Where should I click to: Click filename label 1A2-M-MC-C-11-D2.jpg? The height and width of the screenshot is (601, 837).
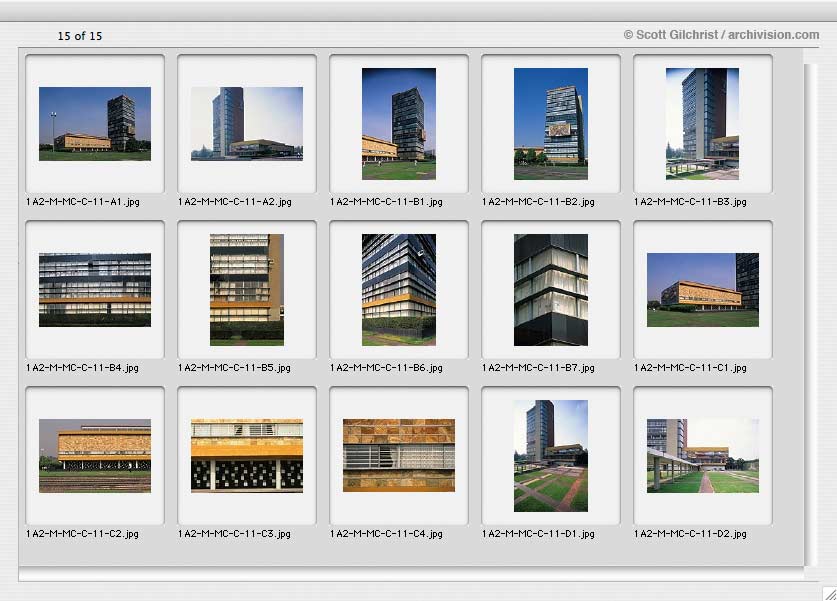click(690, 534)
